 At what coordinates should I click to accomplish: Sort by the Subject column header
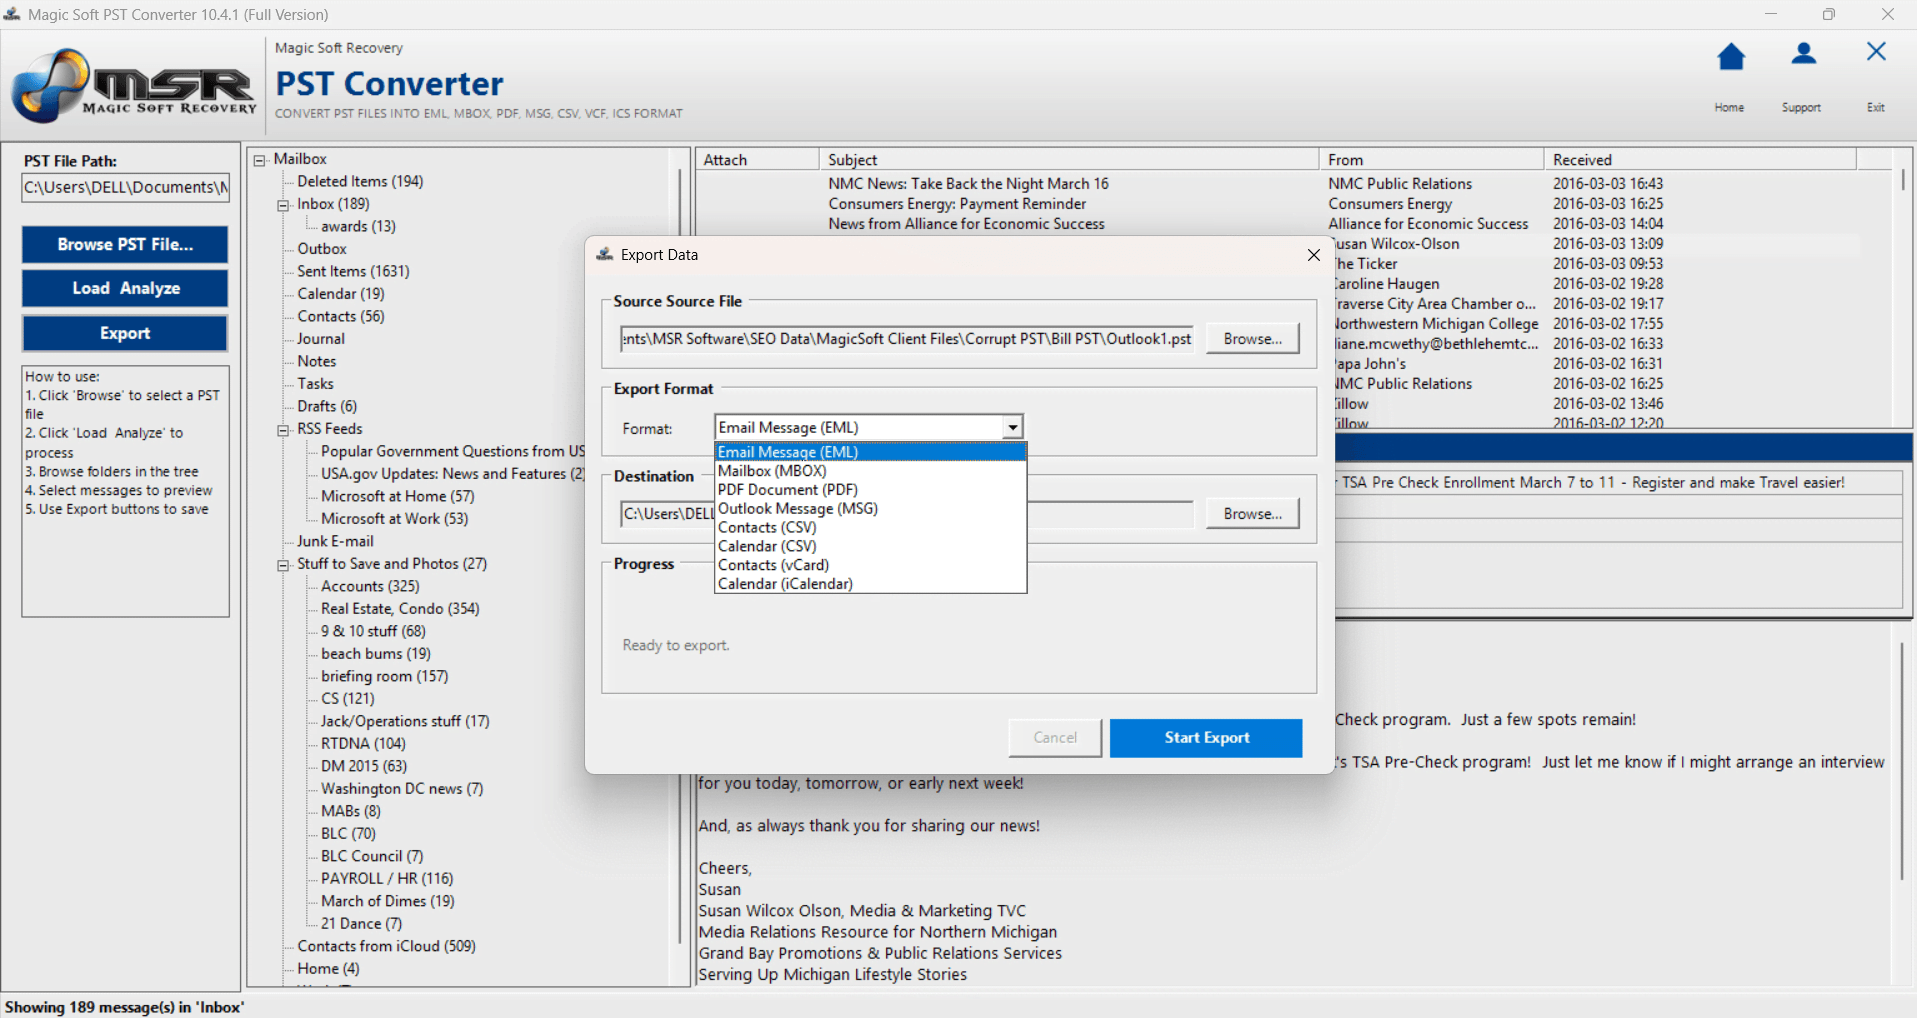click(x=1069, y=160)
